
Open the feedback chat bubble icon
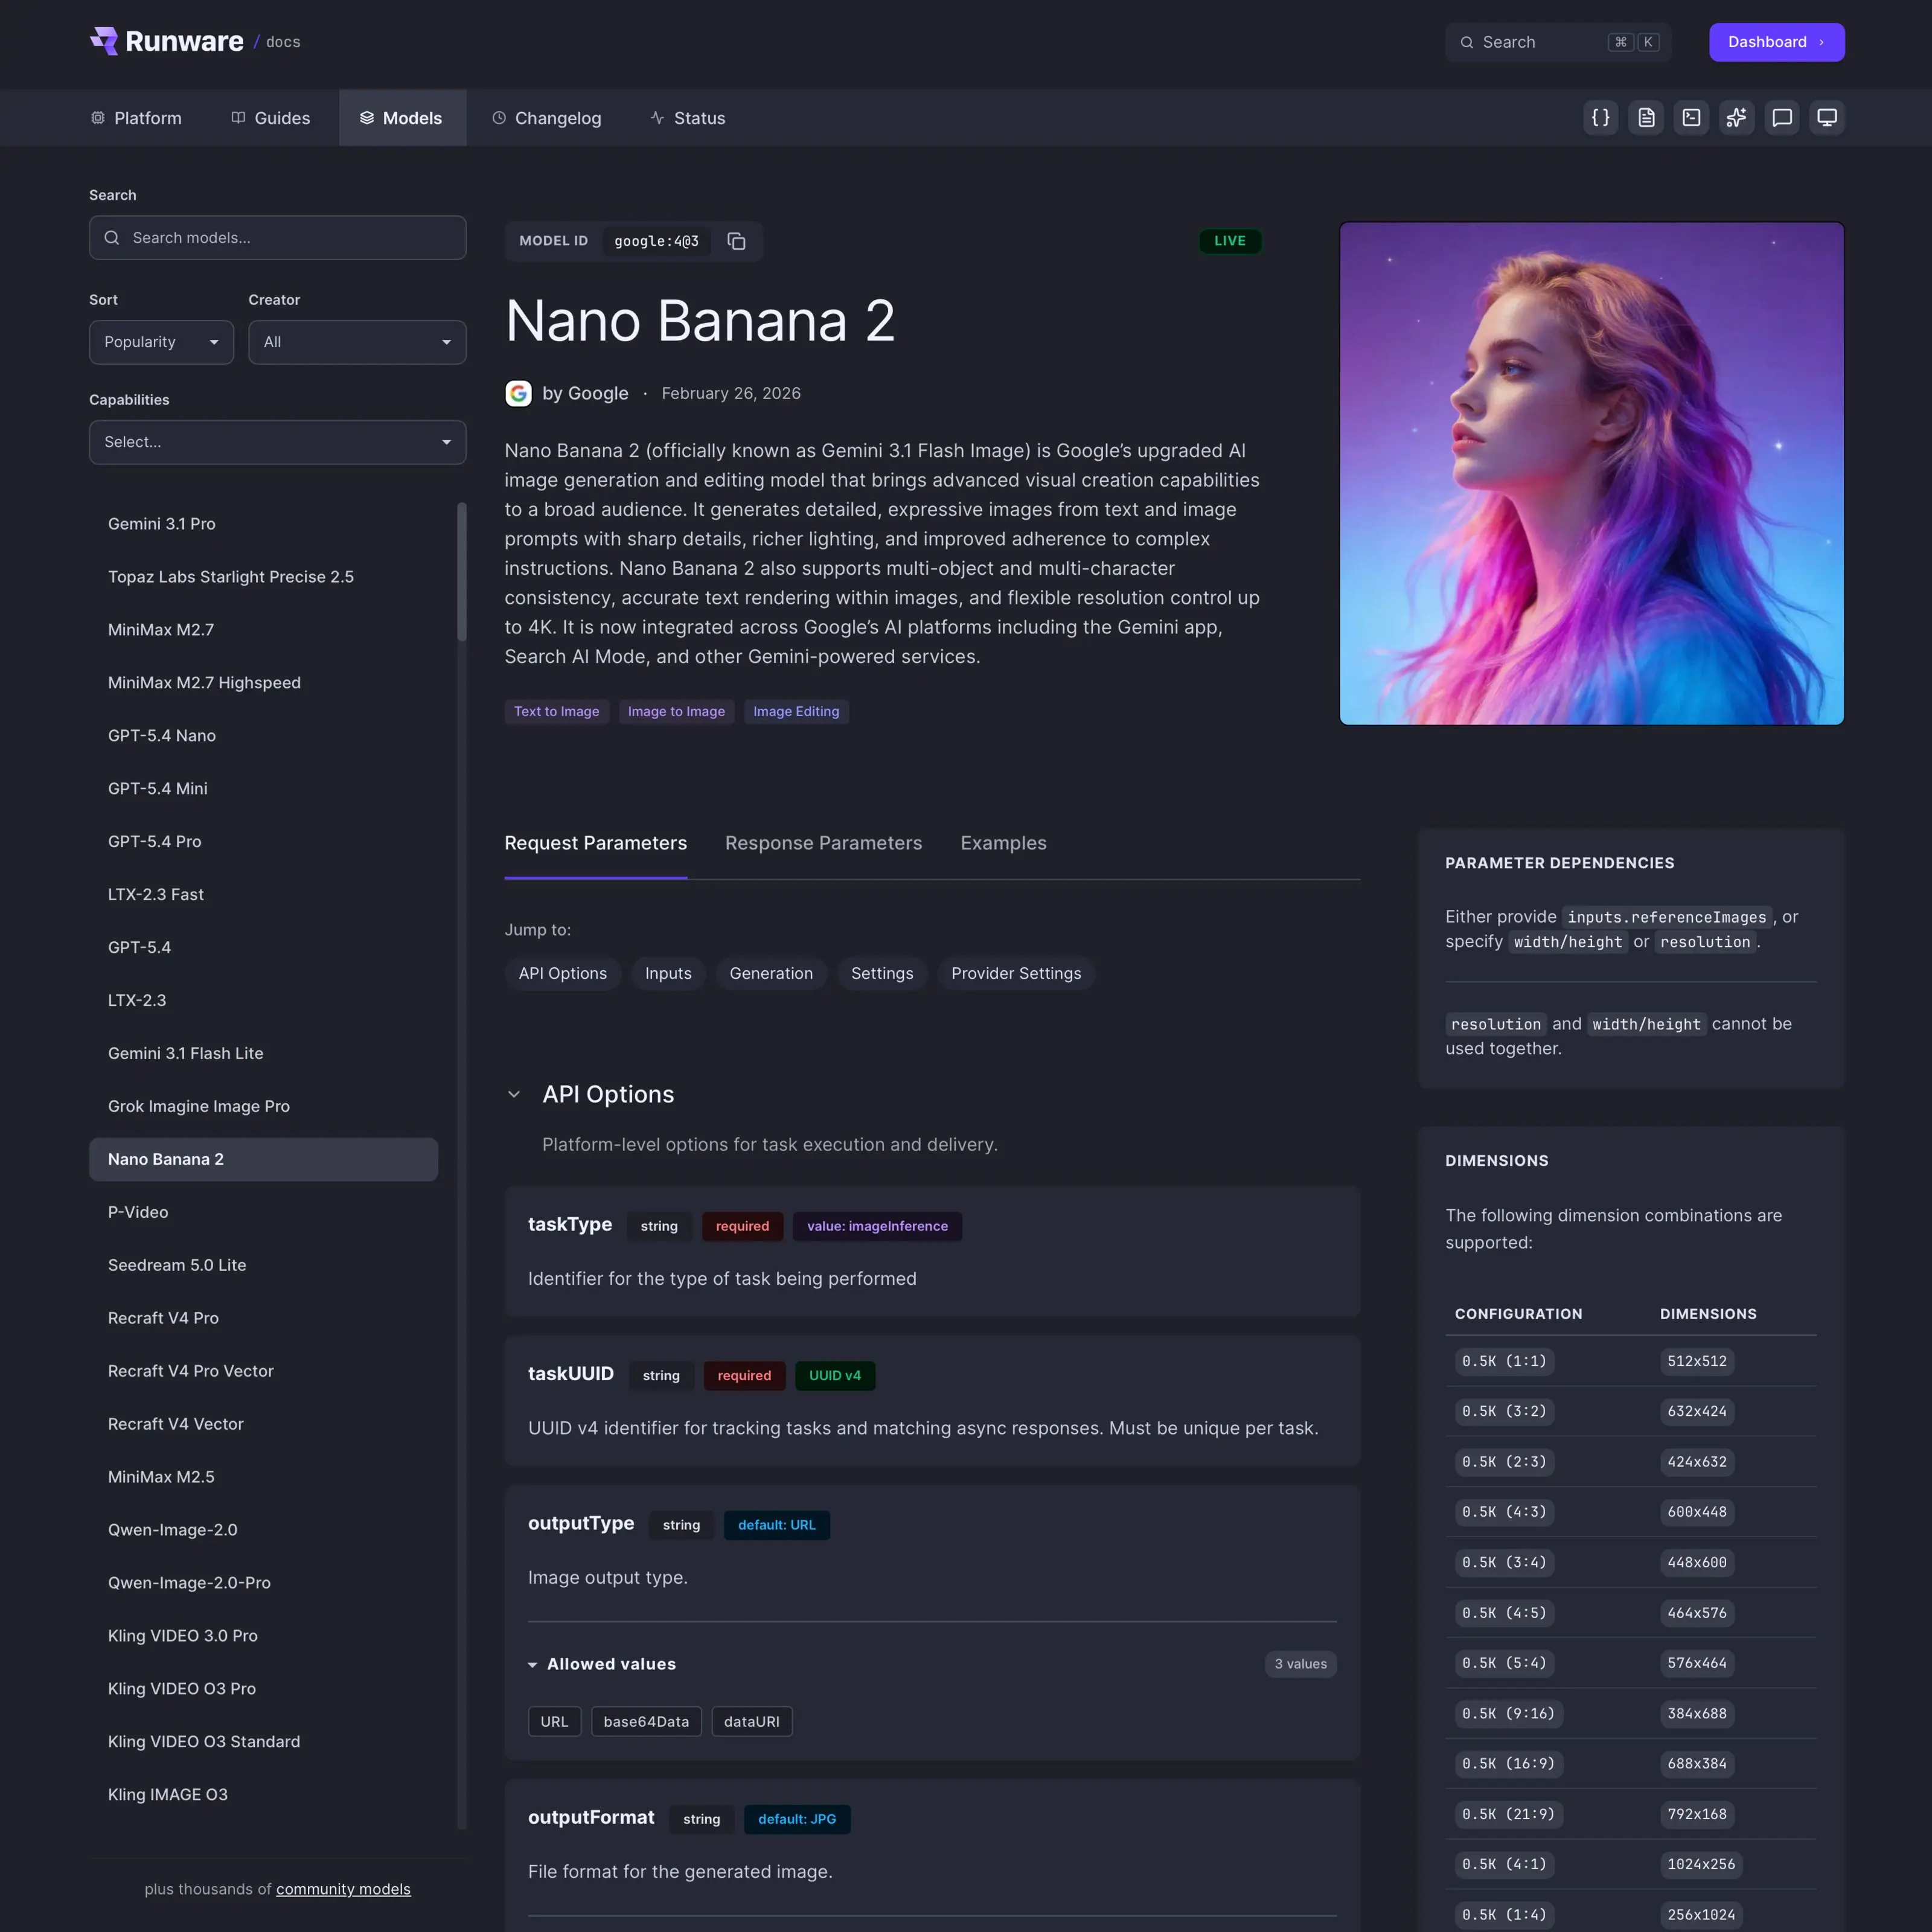click(x=1782, y=117)
